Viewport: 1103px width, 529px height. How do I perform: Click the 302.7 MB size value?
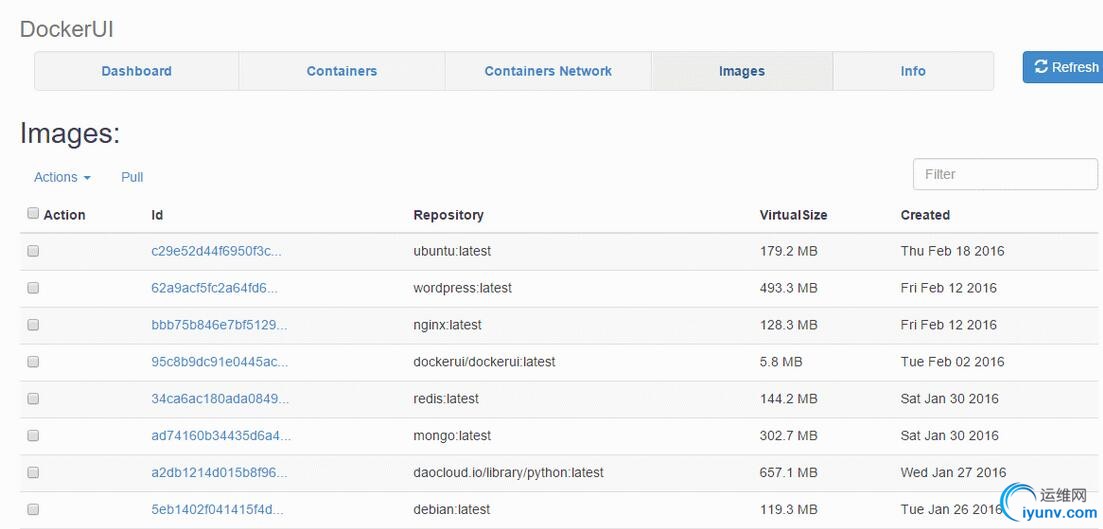[789, 435]
